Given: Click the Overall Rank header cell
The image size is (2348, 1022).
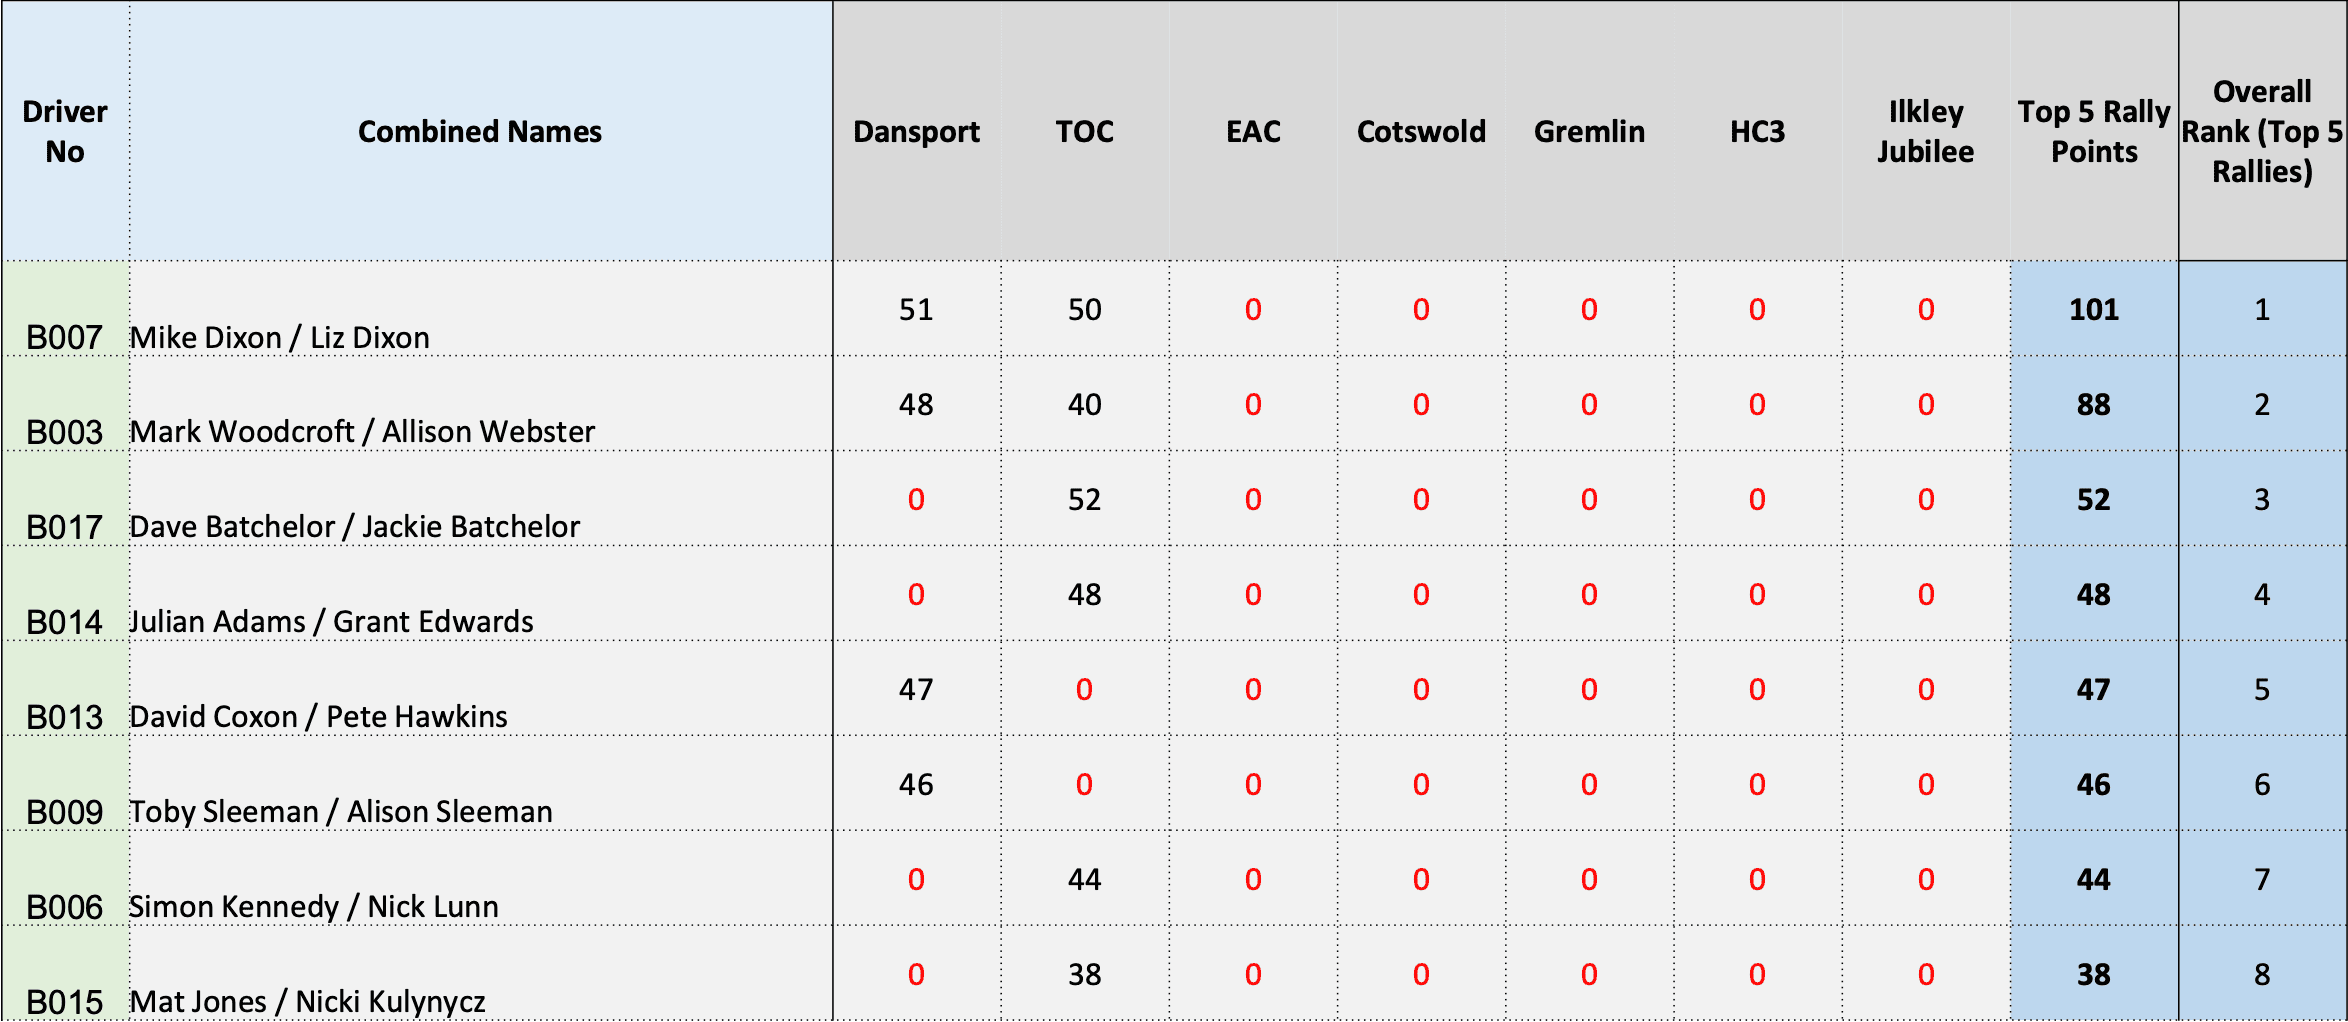Looking at the screenshot, I should (2262, 131).
